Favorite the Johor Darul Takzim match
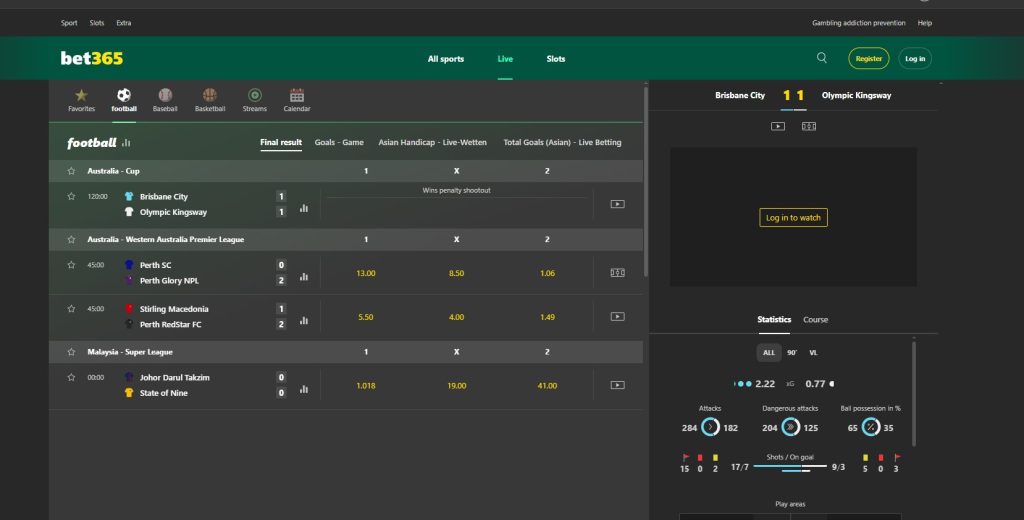The height and width of the screenshot is (520, 1024). tap(71, 378)
